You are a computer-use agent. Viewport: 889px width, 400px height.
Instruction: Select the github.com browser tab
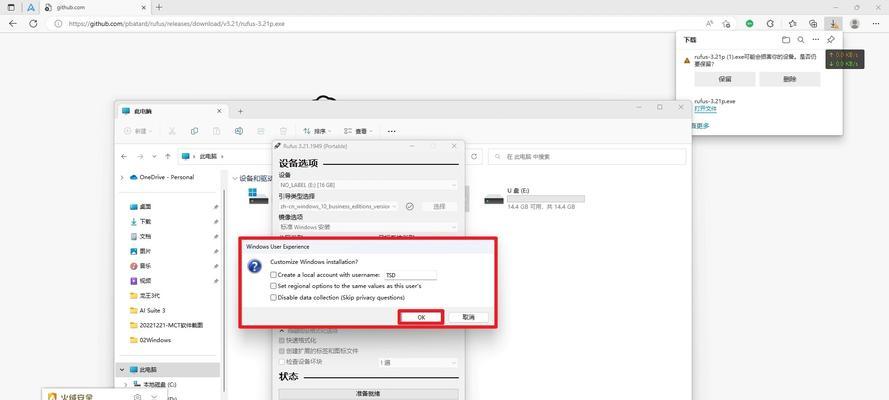click(95, 8)
